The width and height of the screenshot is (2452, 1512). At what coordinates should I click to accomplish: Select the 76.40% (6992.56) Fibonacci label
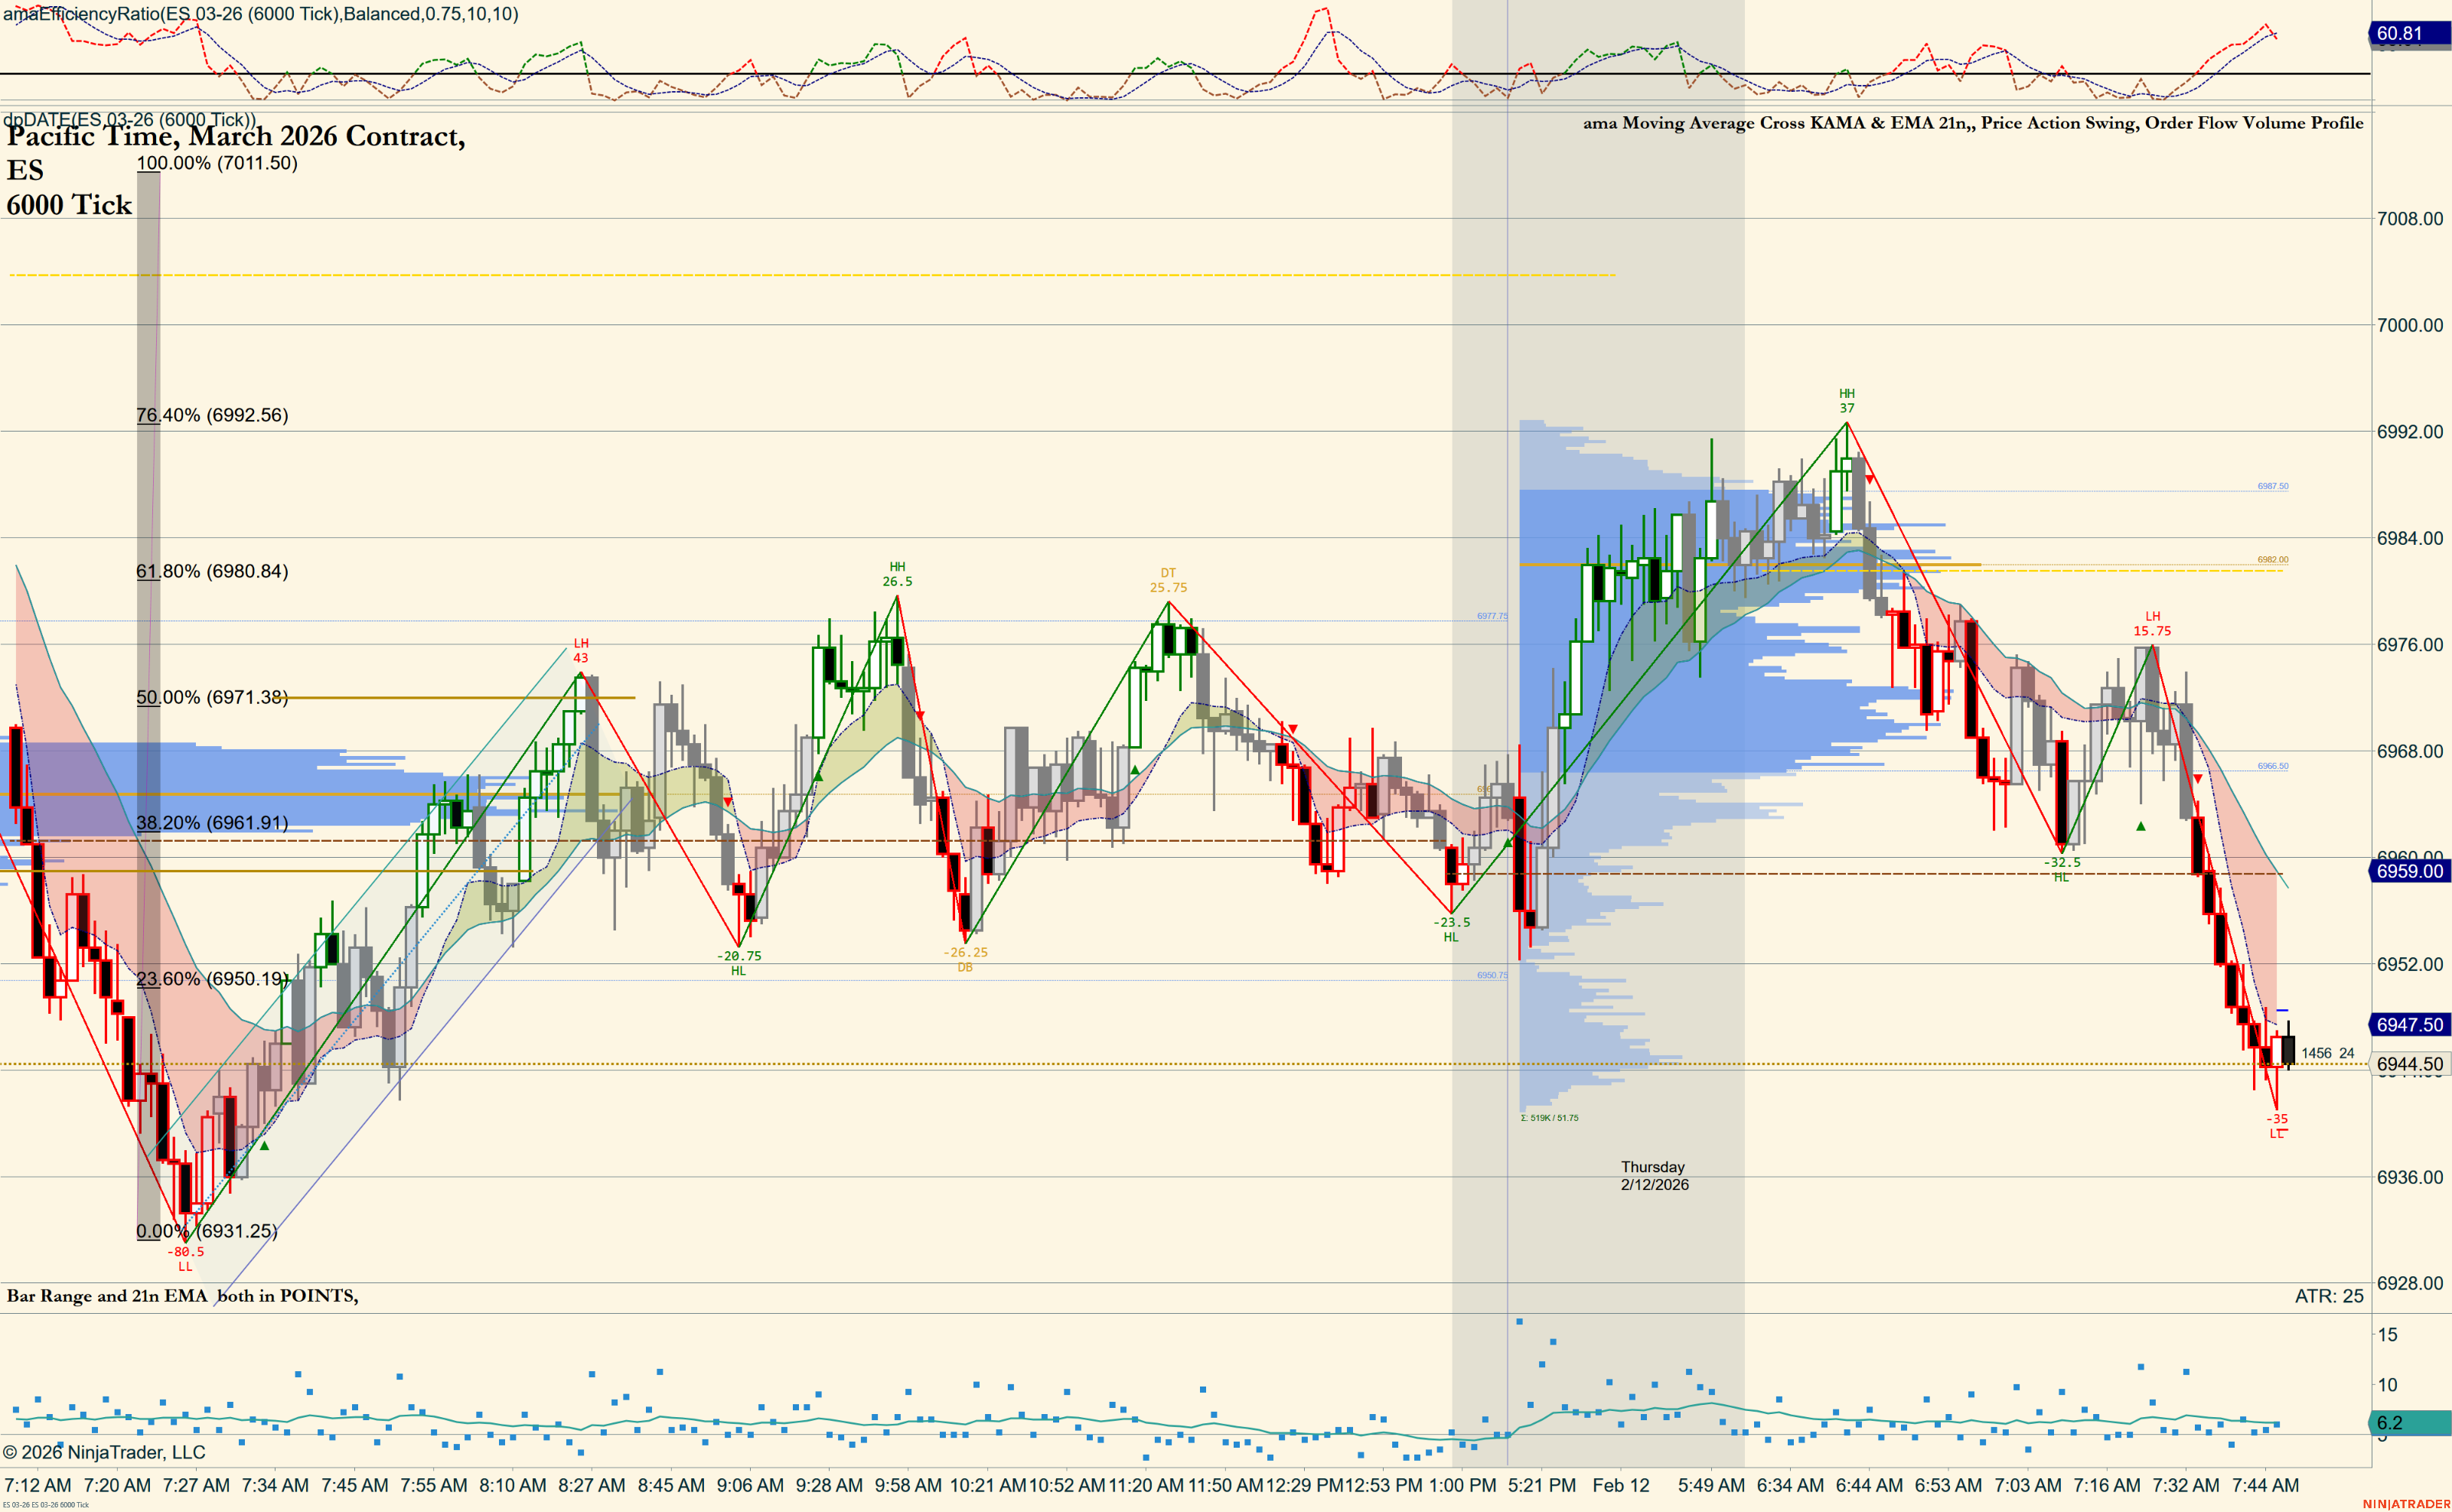[x=212, y=415]
